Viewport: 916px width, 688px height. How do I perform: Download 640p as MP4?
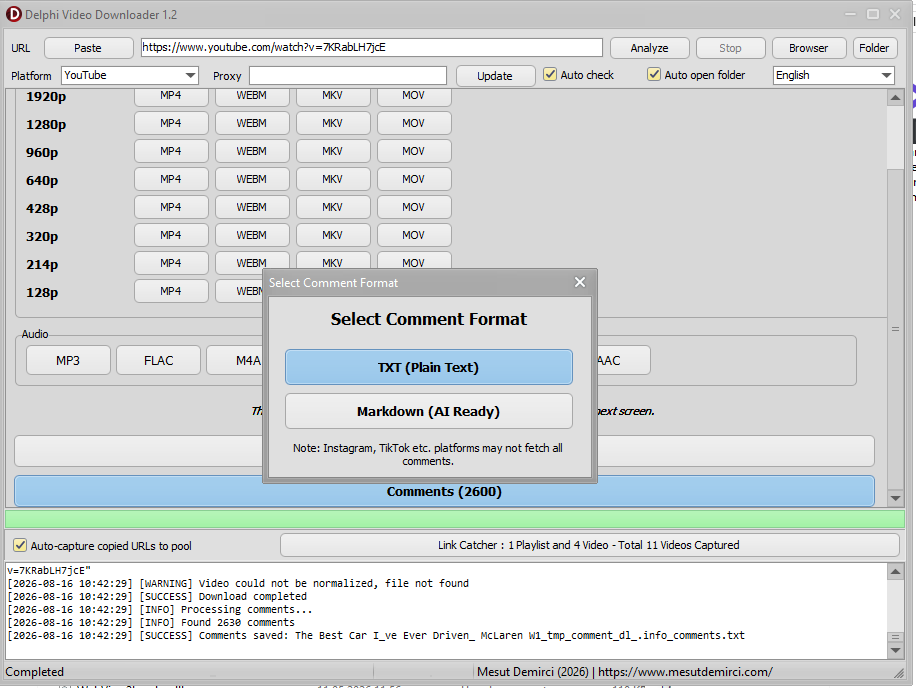click(171, 179)
